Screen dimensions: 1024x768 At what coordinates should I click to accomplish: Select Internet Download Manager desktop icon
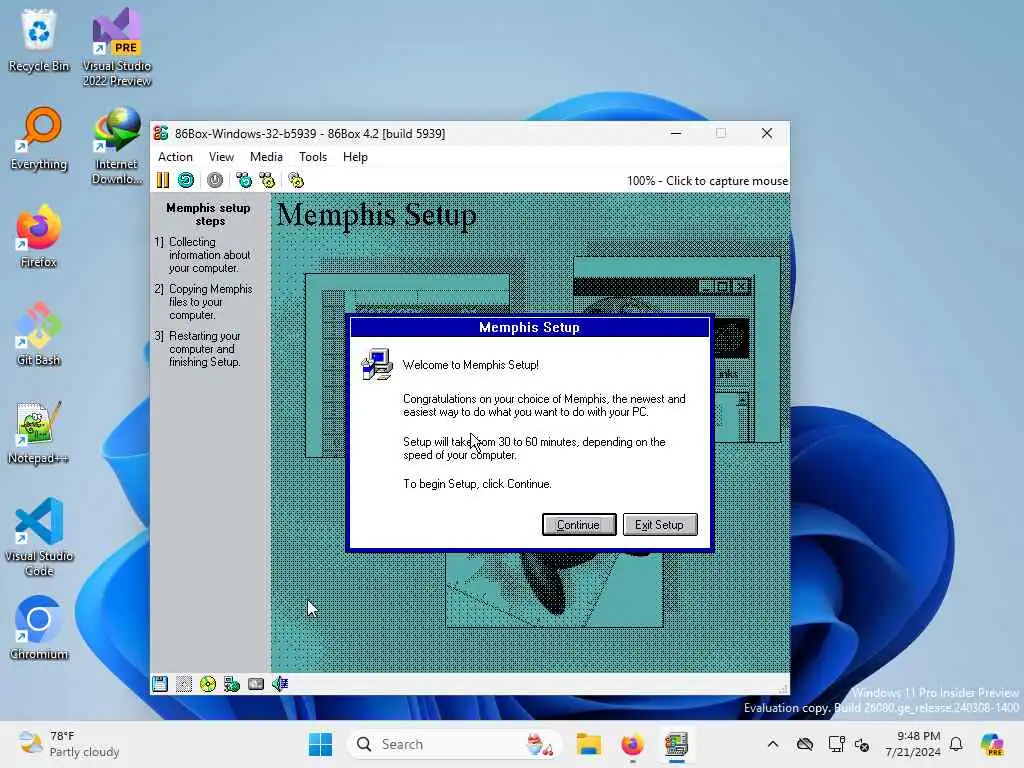pyautogui.click(x=116, y=145)
